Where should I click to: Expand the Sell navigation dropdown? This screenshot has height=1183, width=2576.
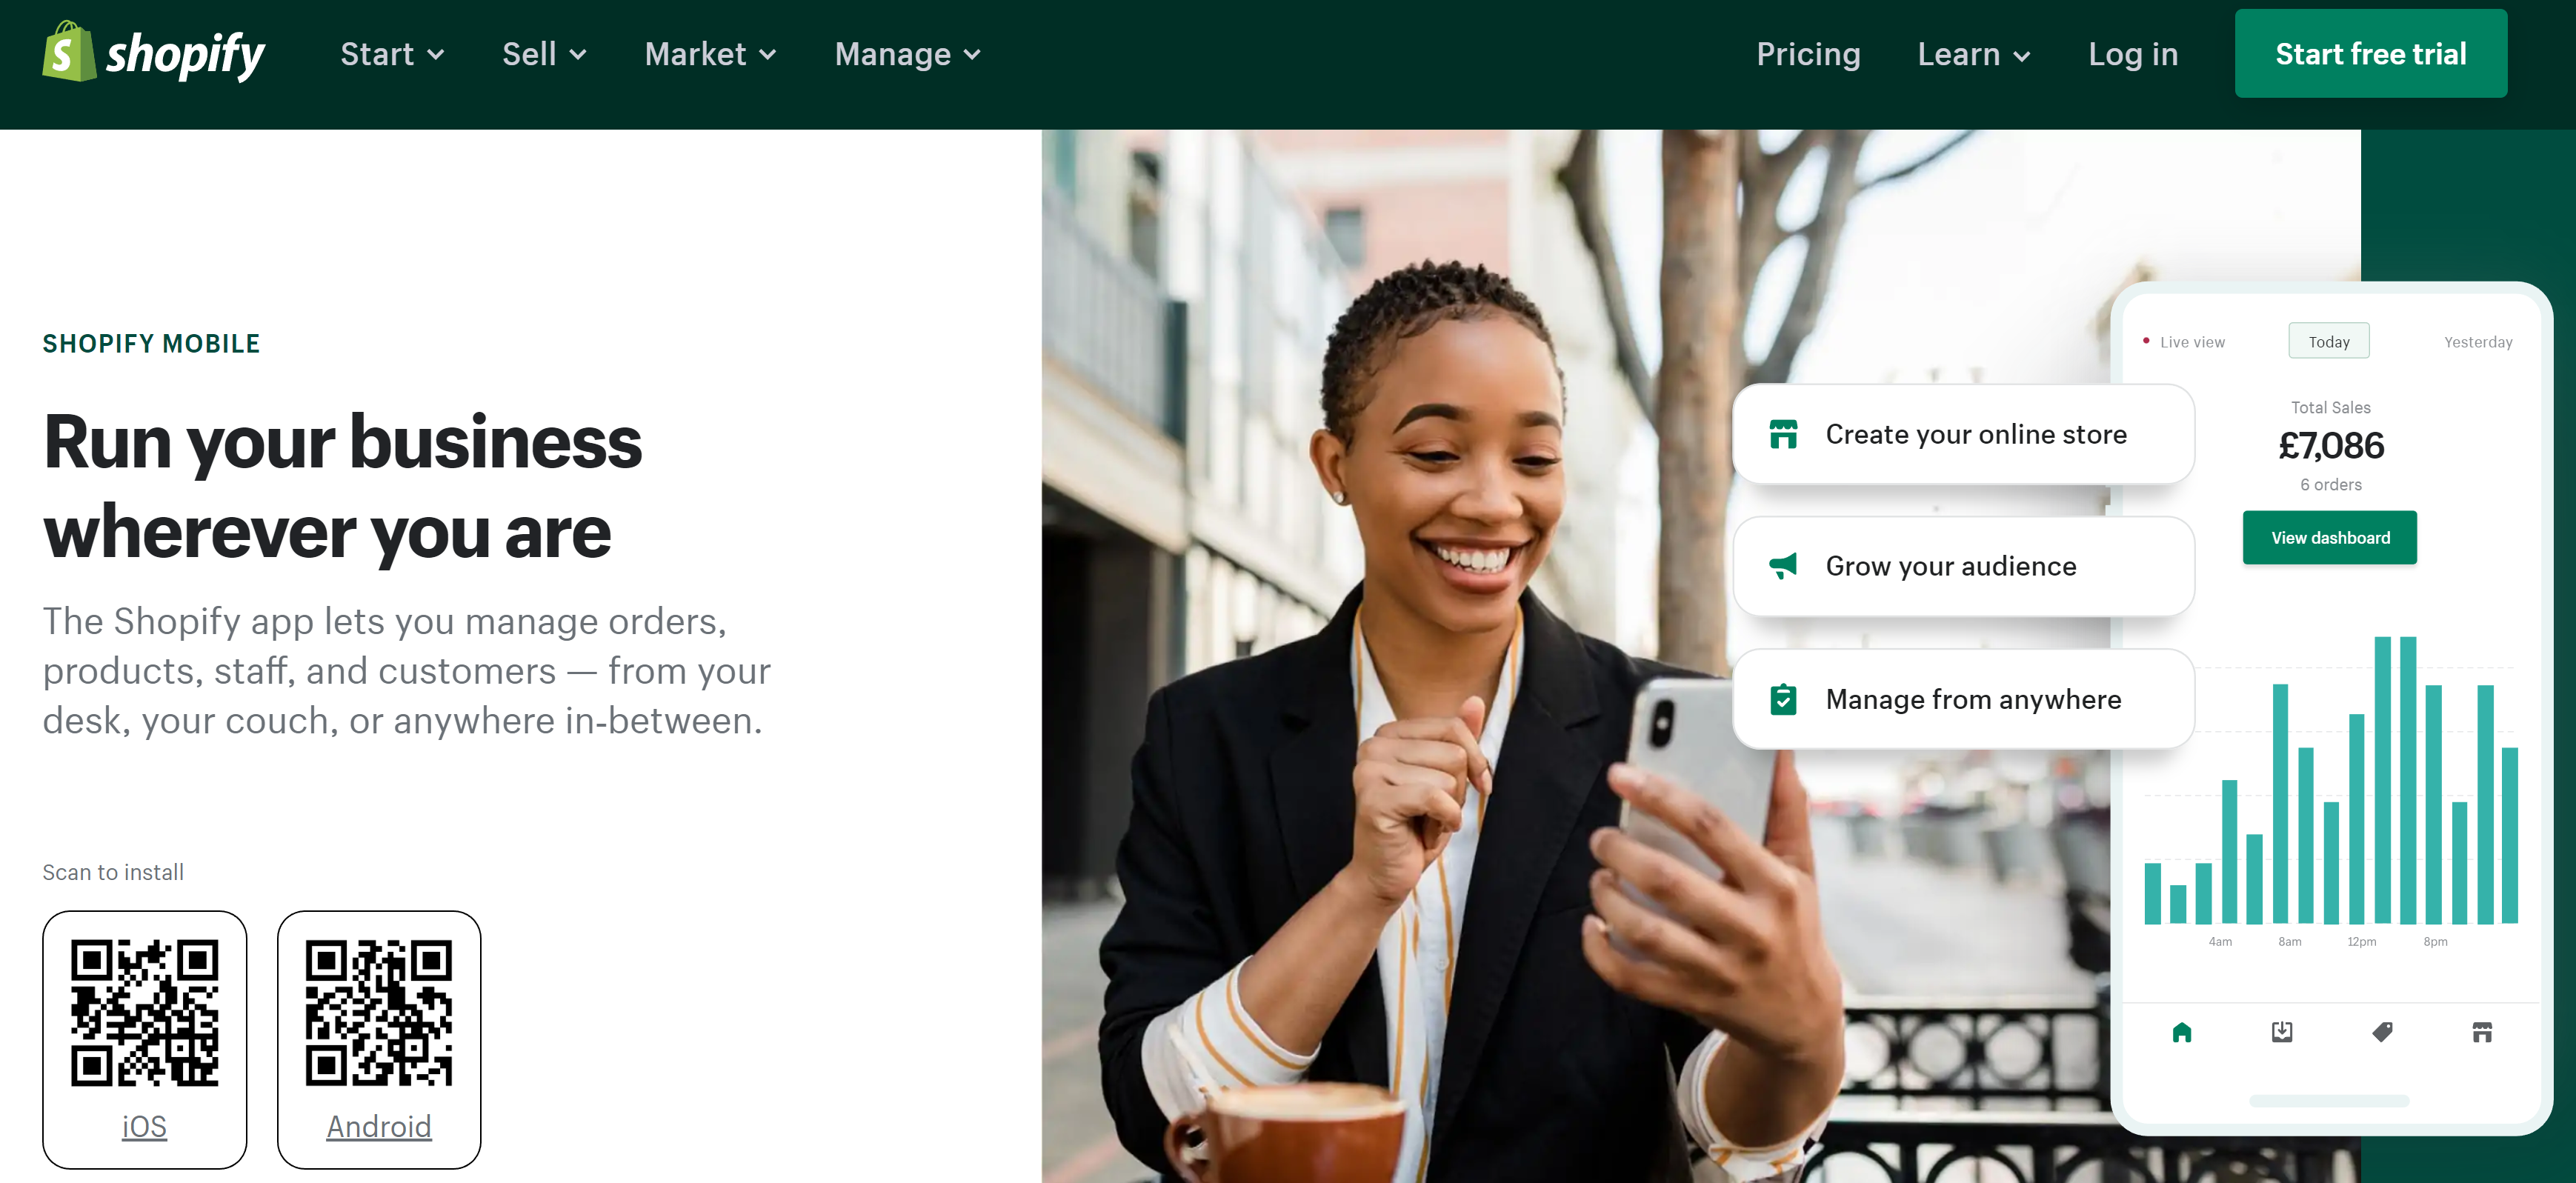[x=544, y=54]
